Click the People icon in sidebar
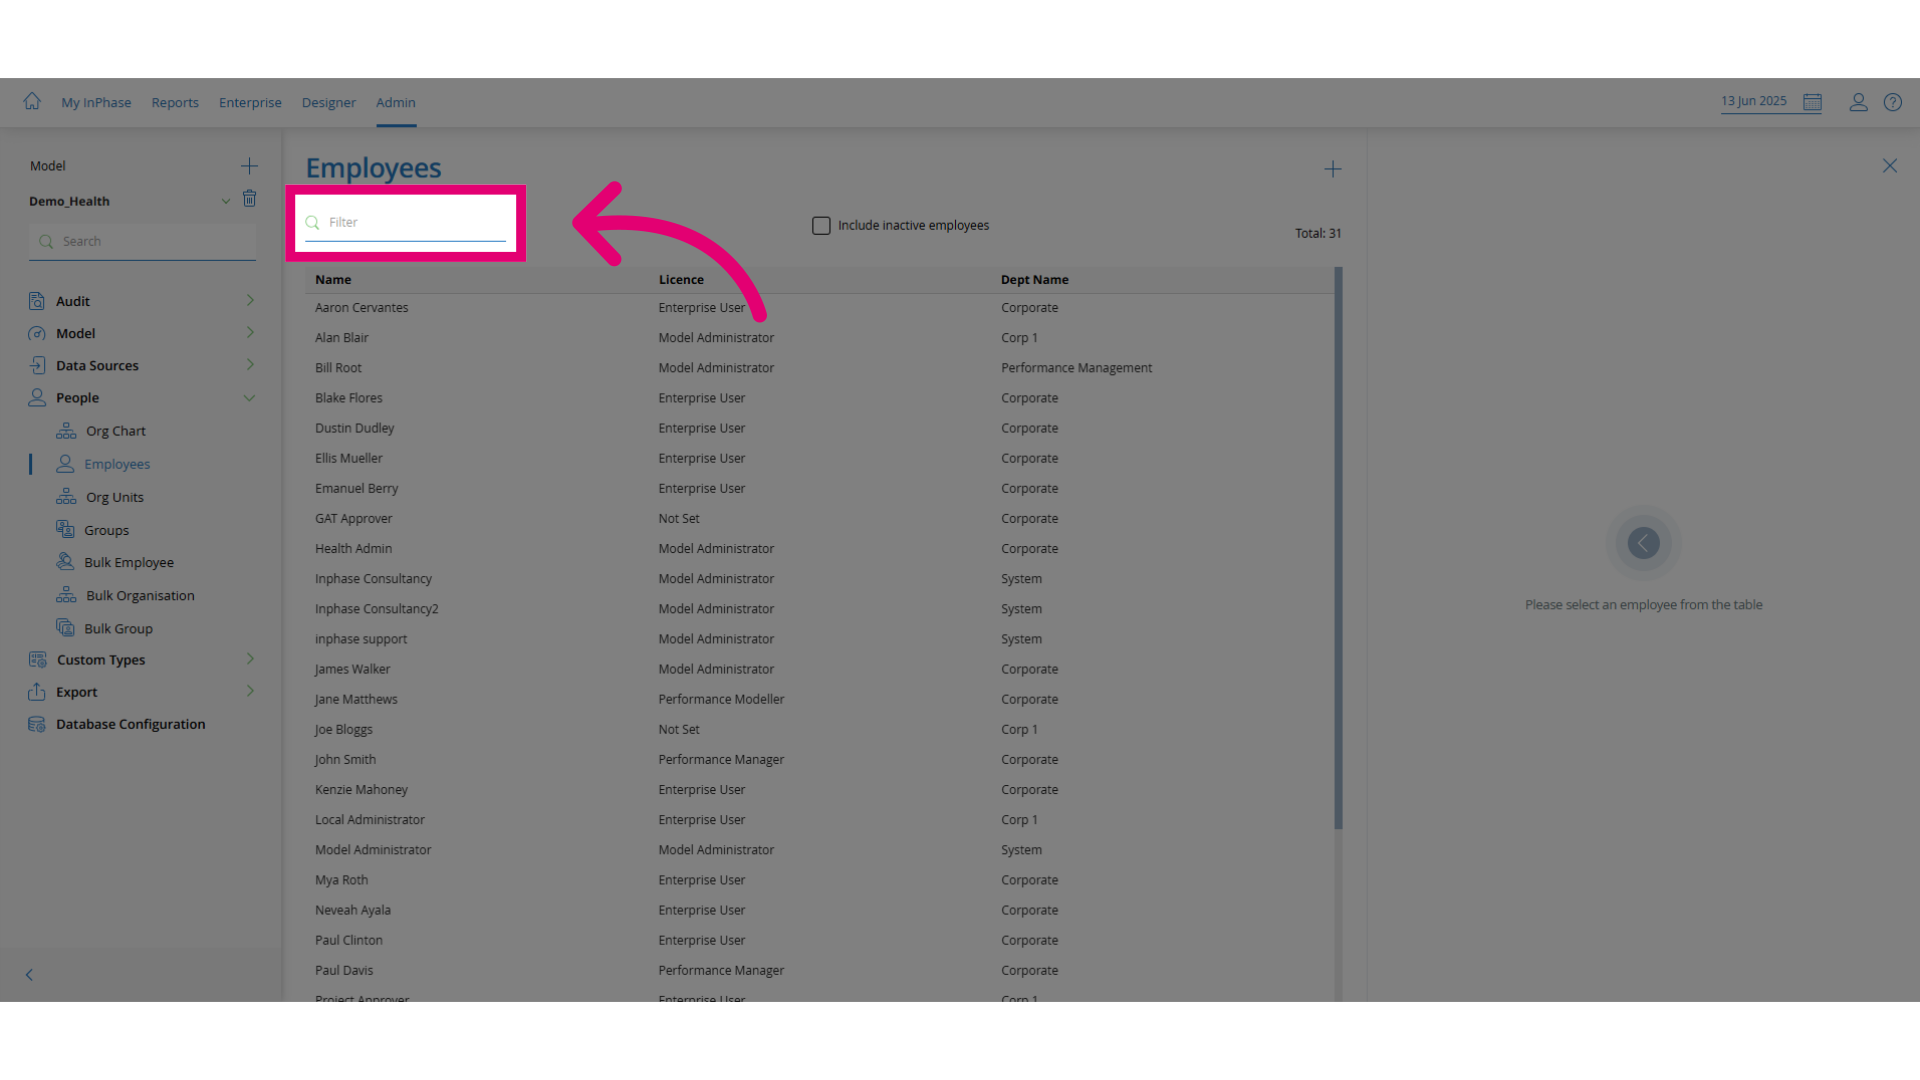This screenshot has width=1920, height=1080. pos(37,397)
